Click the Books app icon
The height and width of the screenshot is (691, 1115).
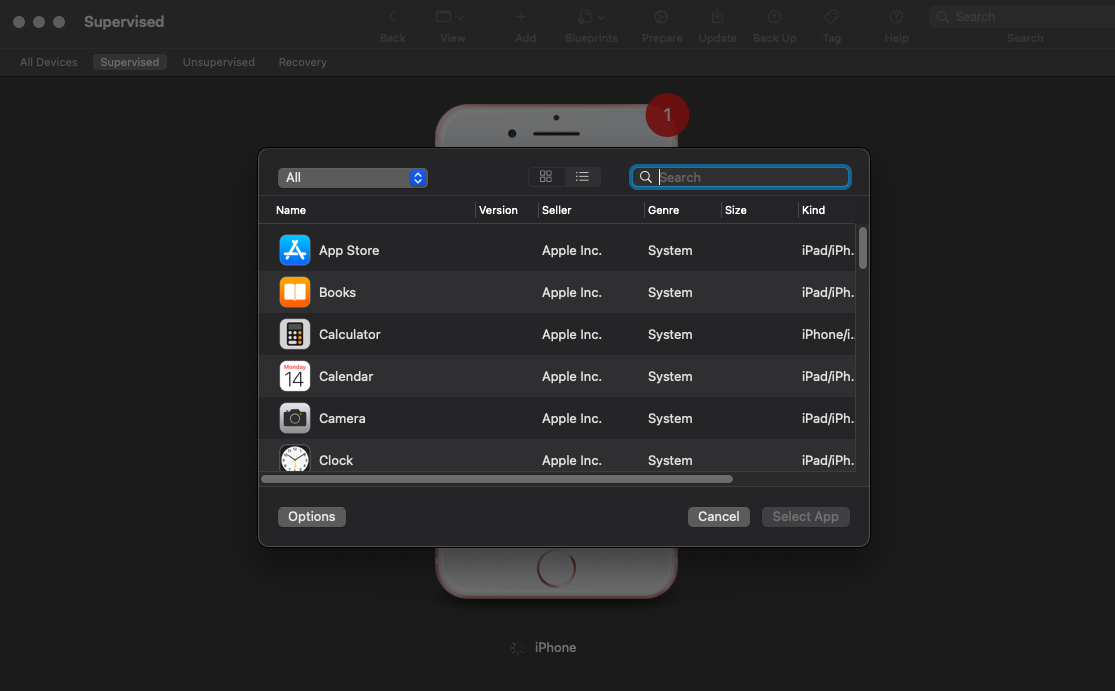pos(294,292)
